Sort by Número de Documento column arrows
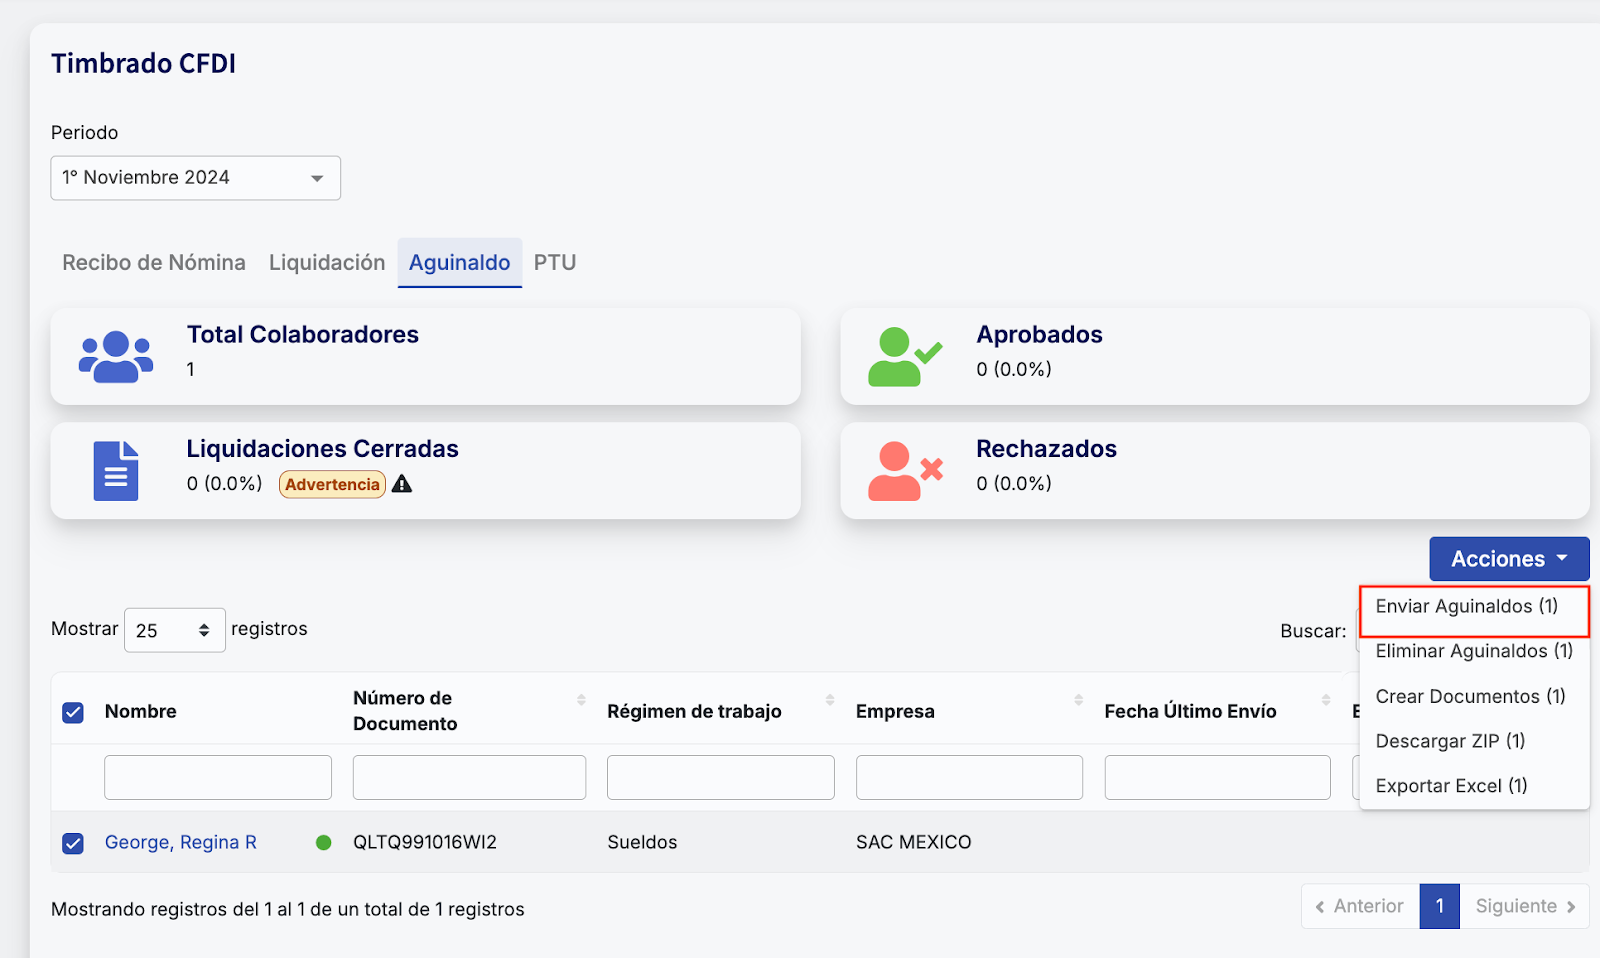 pyautogui.click(x=581, y=700)
